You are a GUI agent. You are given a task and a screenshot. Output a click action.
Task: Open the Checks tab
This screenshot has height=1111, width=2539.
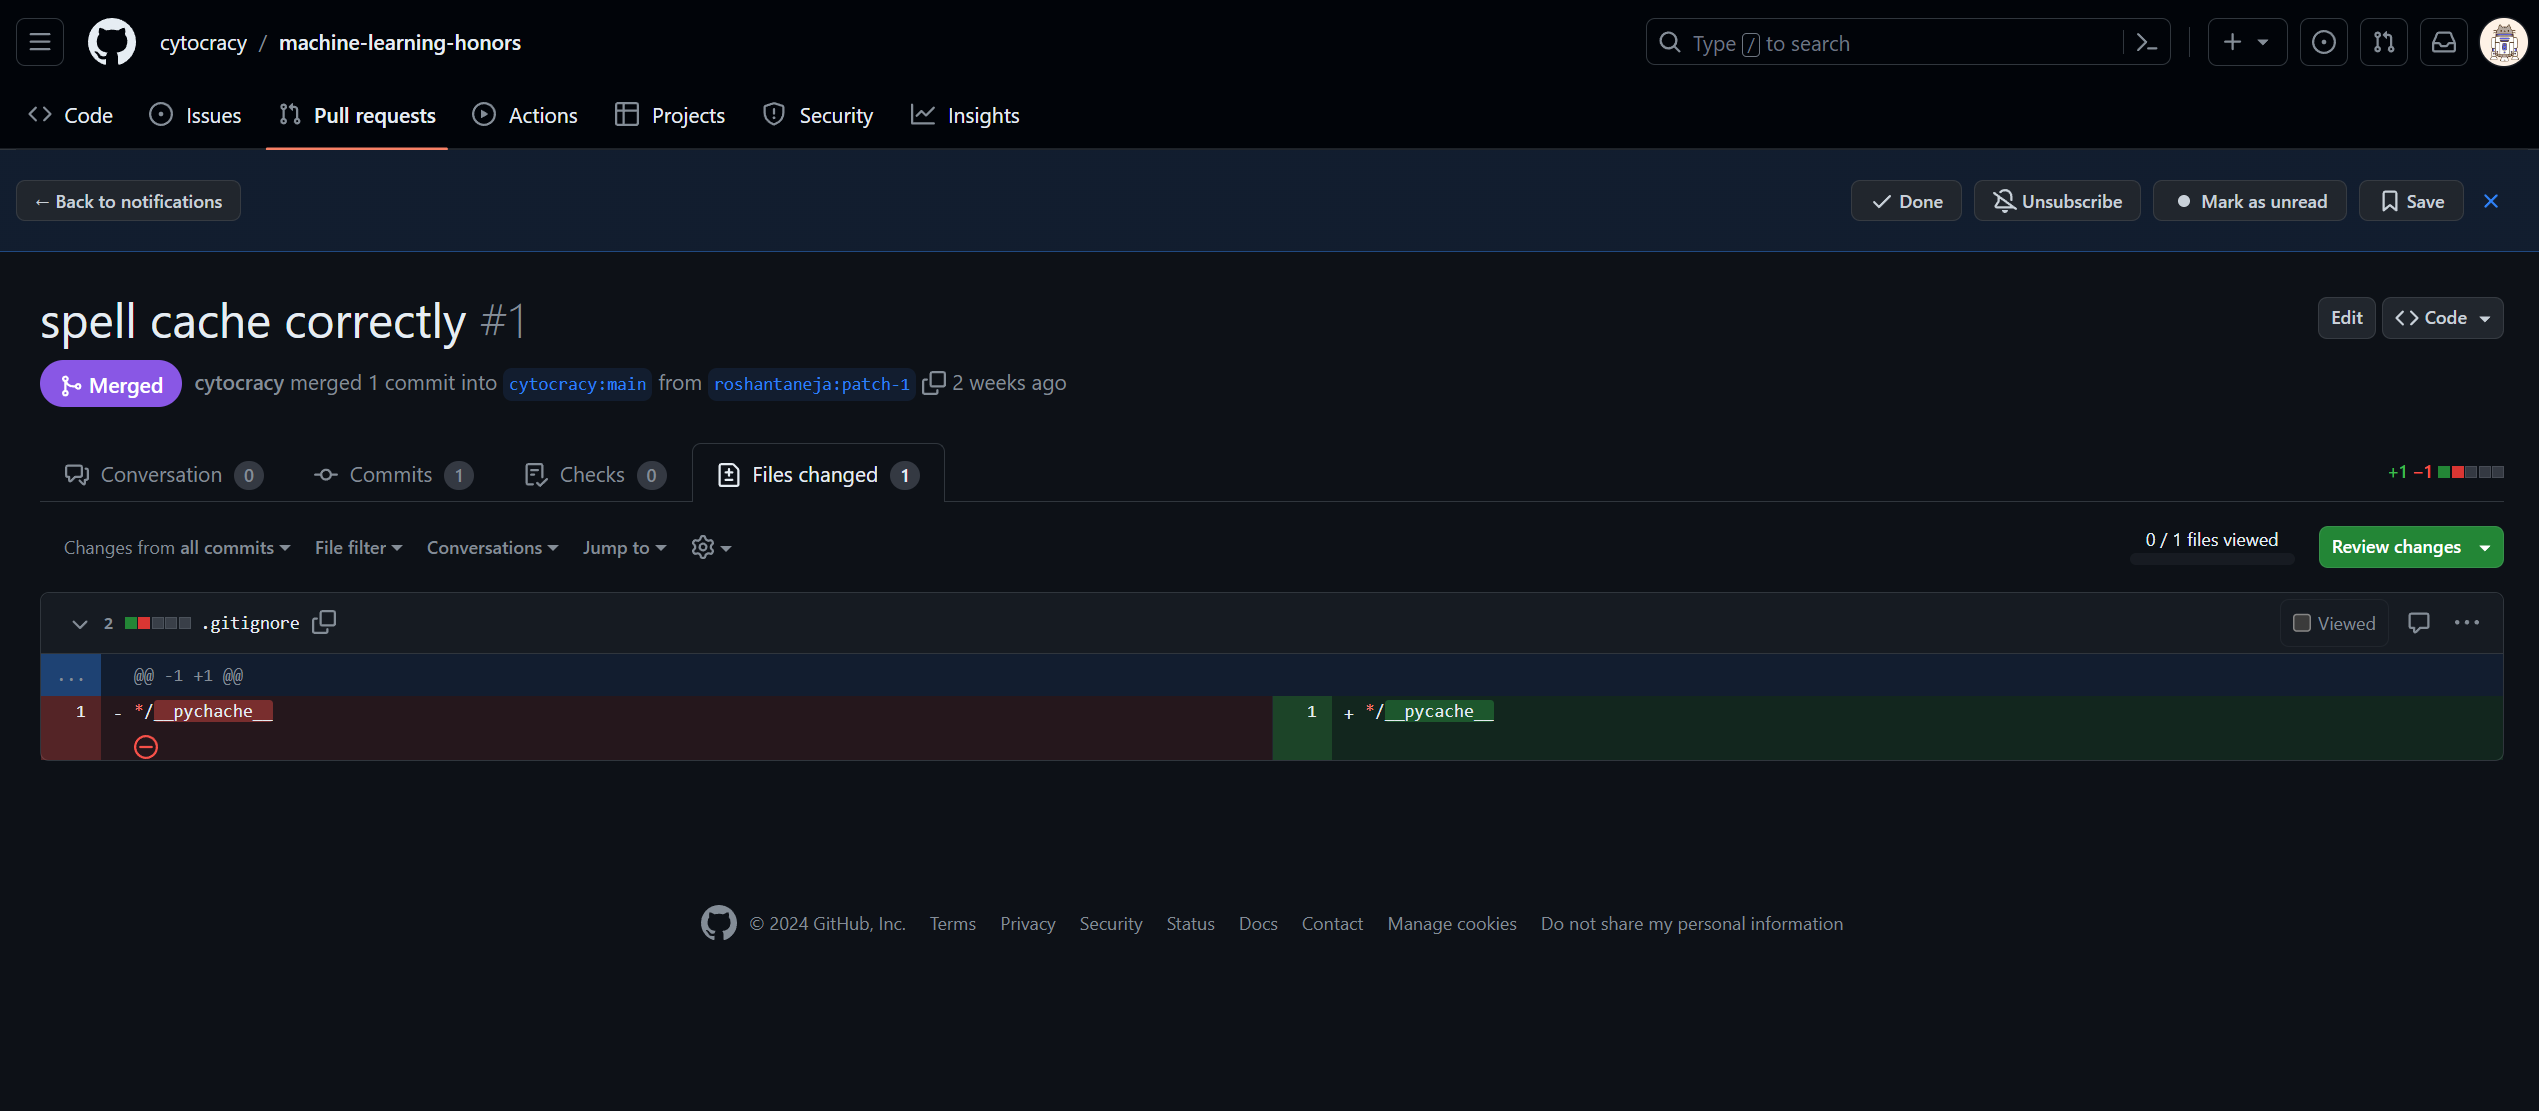coord(595,475)
